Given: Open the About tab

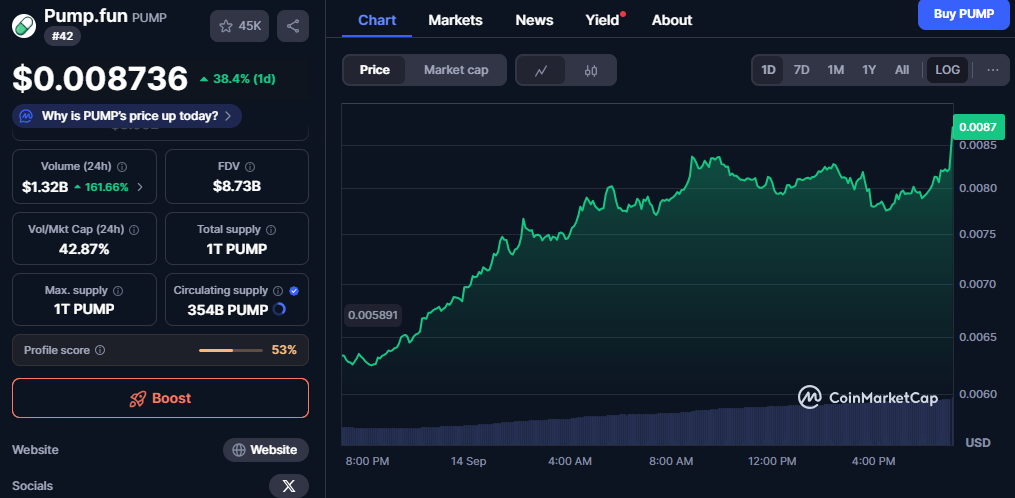Looking at the screenshot, I should tap(672, 20).
